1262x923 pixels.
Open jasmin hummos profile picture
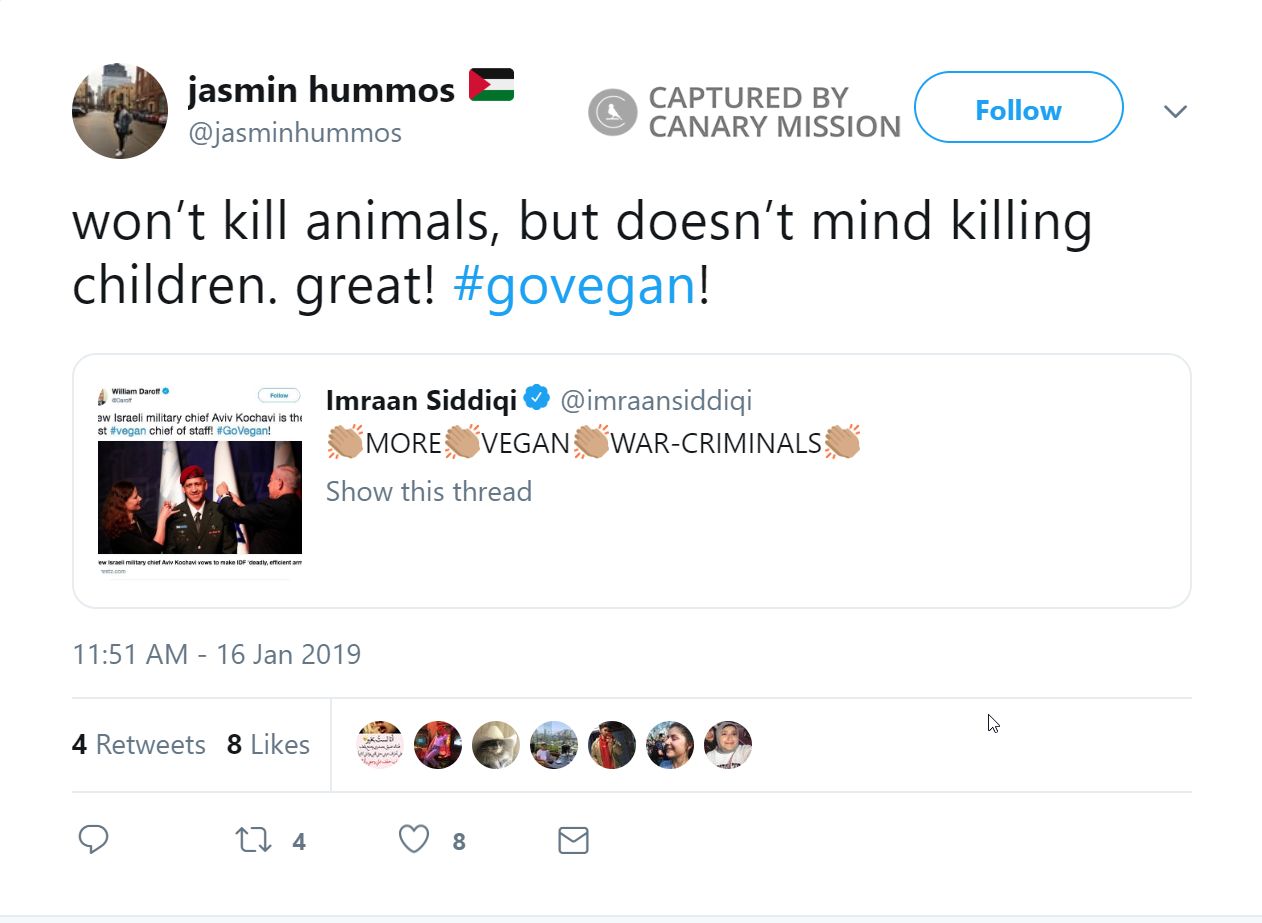click(120, 111)
